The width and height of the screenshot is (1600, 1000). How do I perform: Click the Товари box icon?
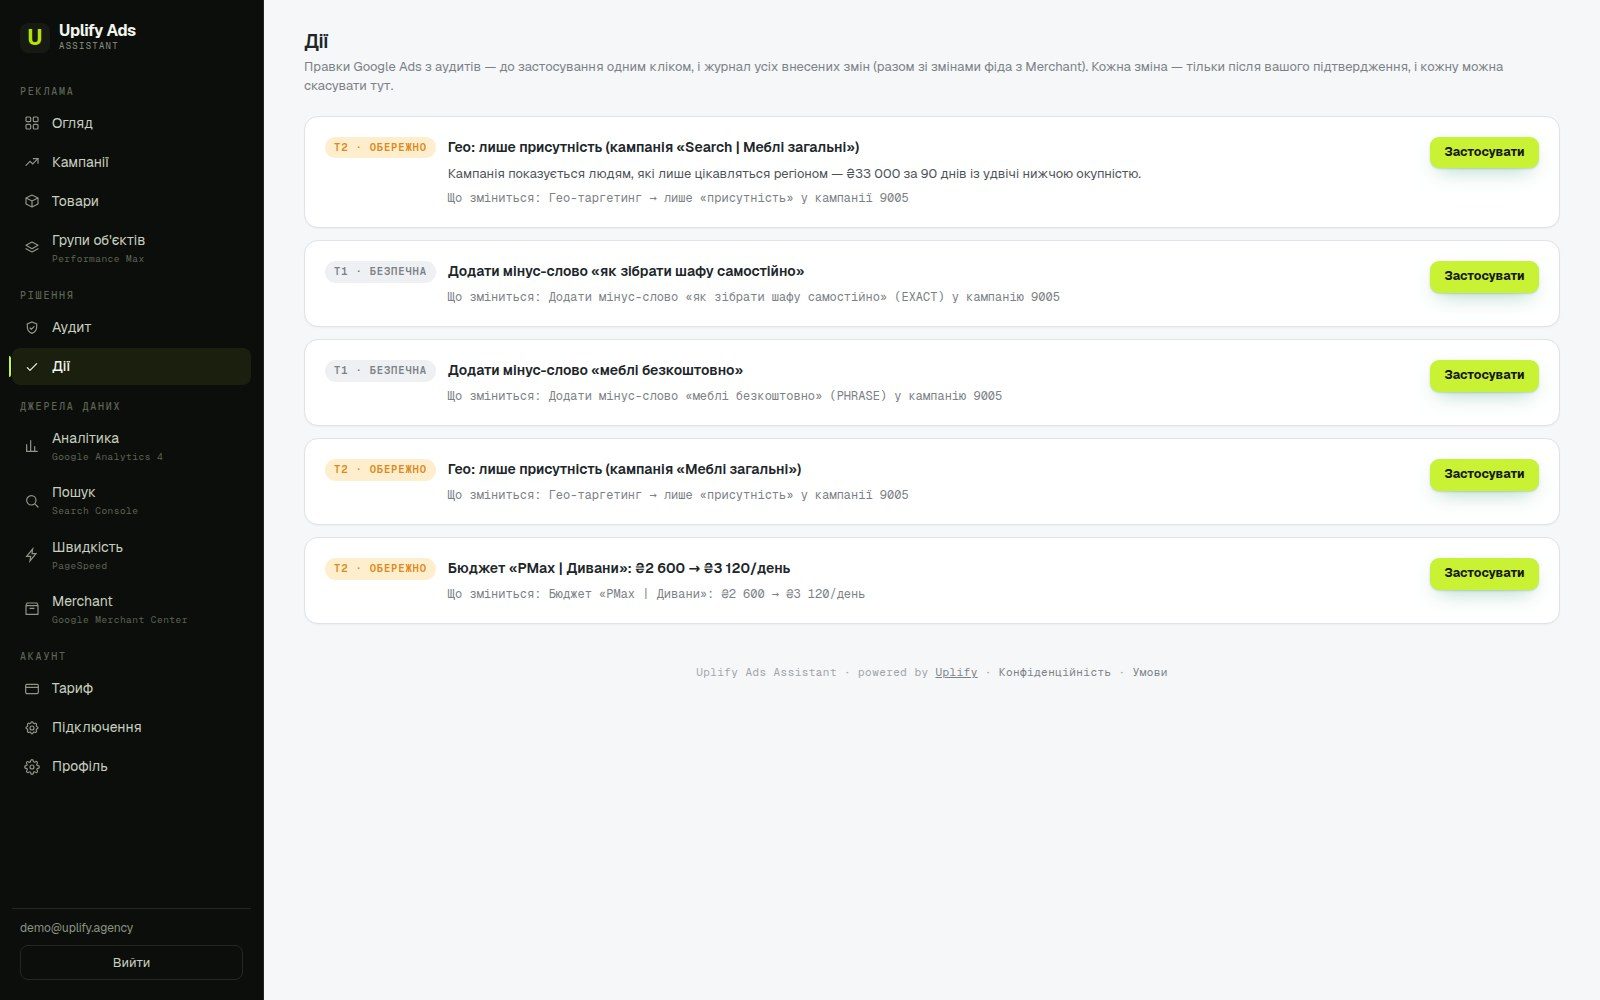point(32,201)
